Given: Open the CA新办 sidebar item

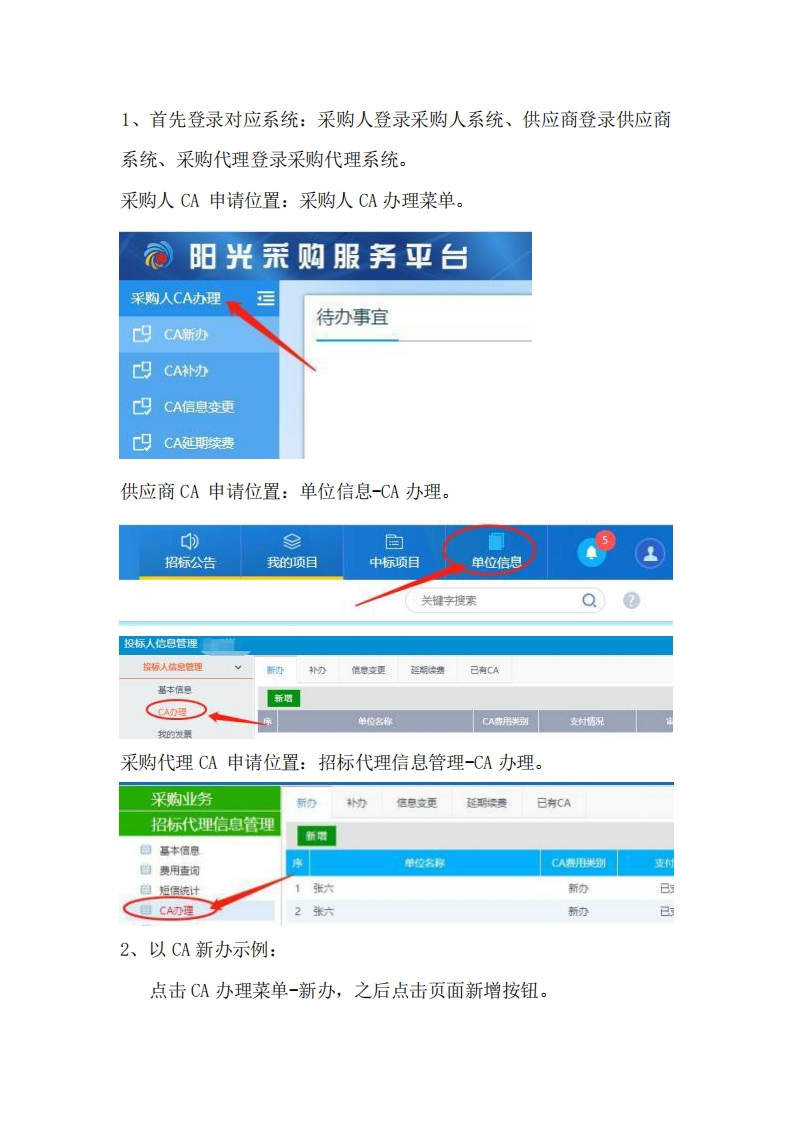Looking at the screenshot, I should [199, 334].
